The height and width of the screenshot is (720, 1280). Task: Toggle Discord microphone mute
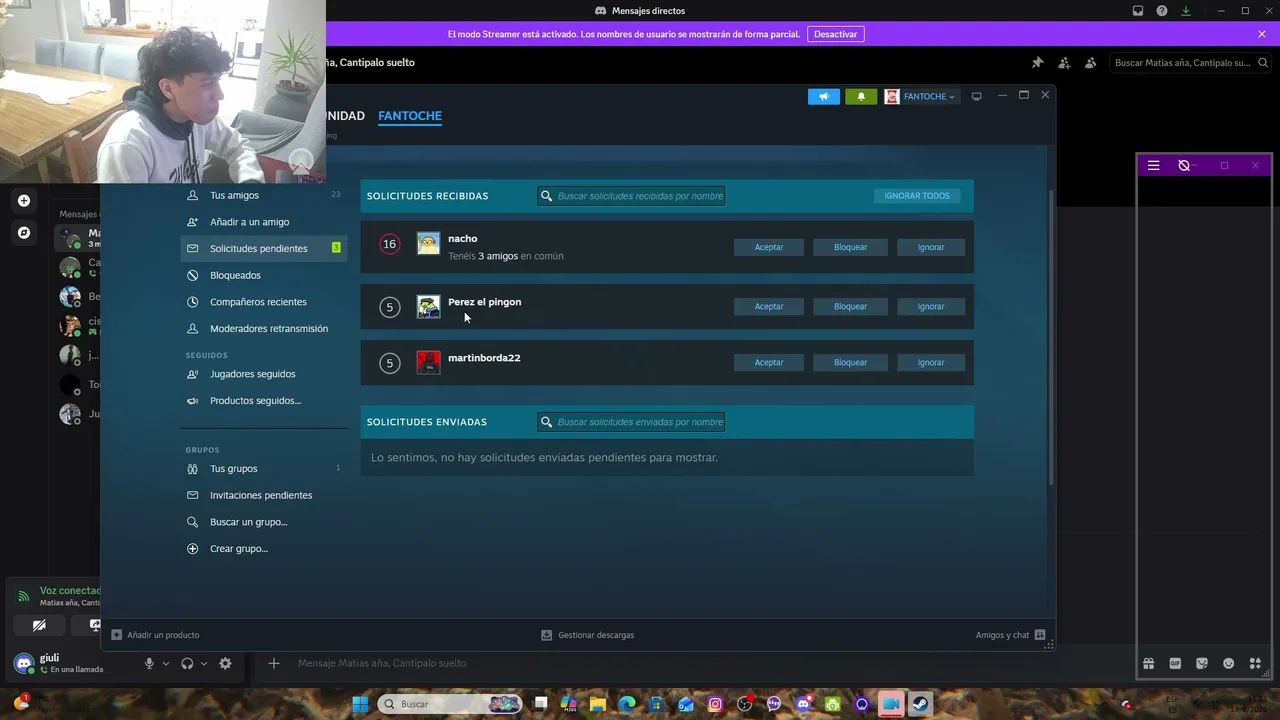pos(149,664)
